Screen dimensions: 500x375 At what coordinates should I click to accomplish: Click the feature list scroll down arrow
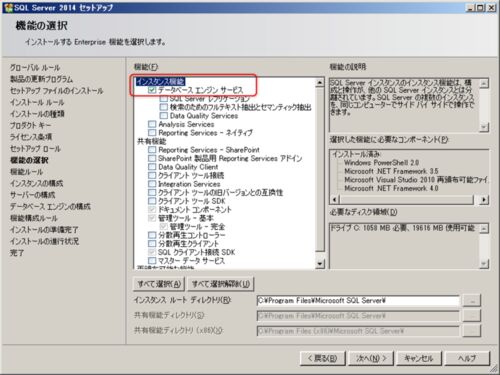click(x=320, y=264)
